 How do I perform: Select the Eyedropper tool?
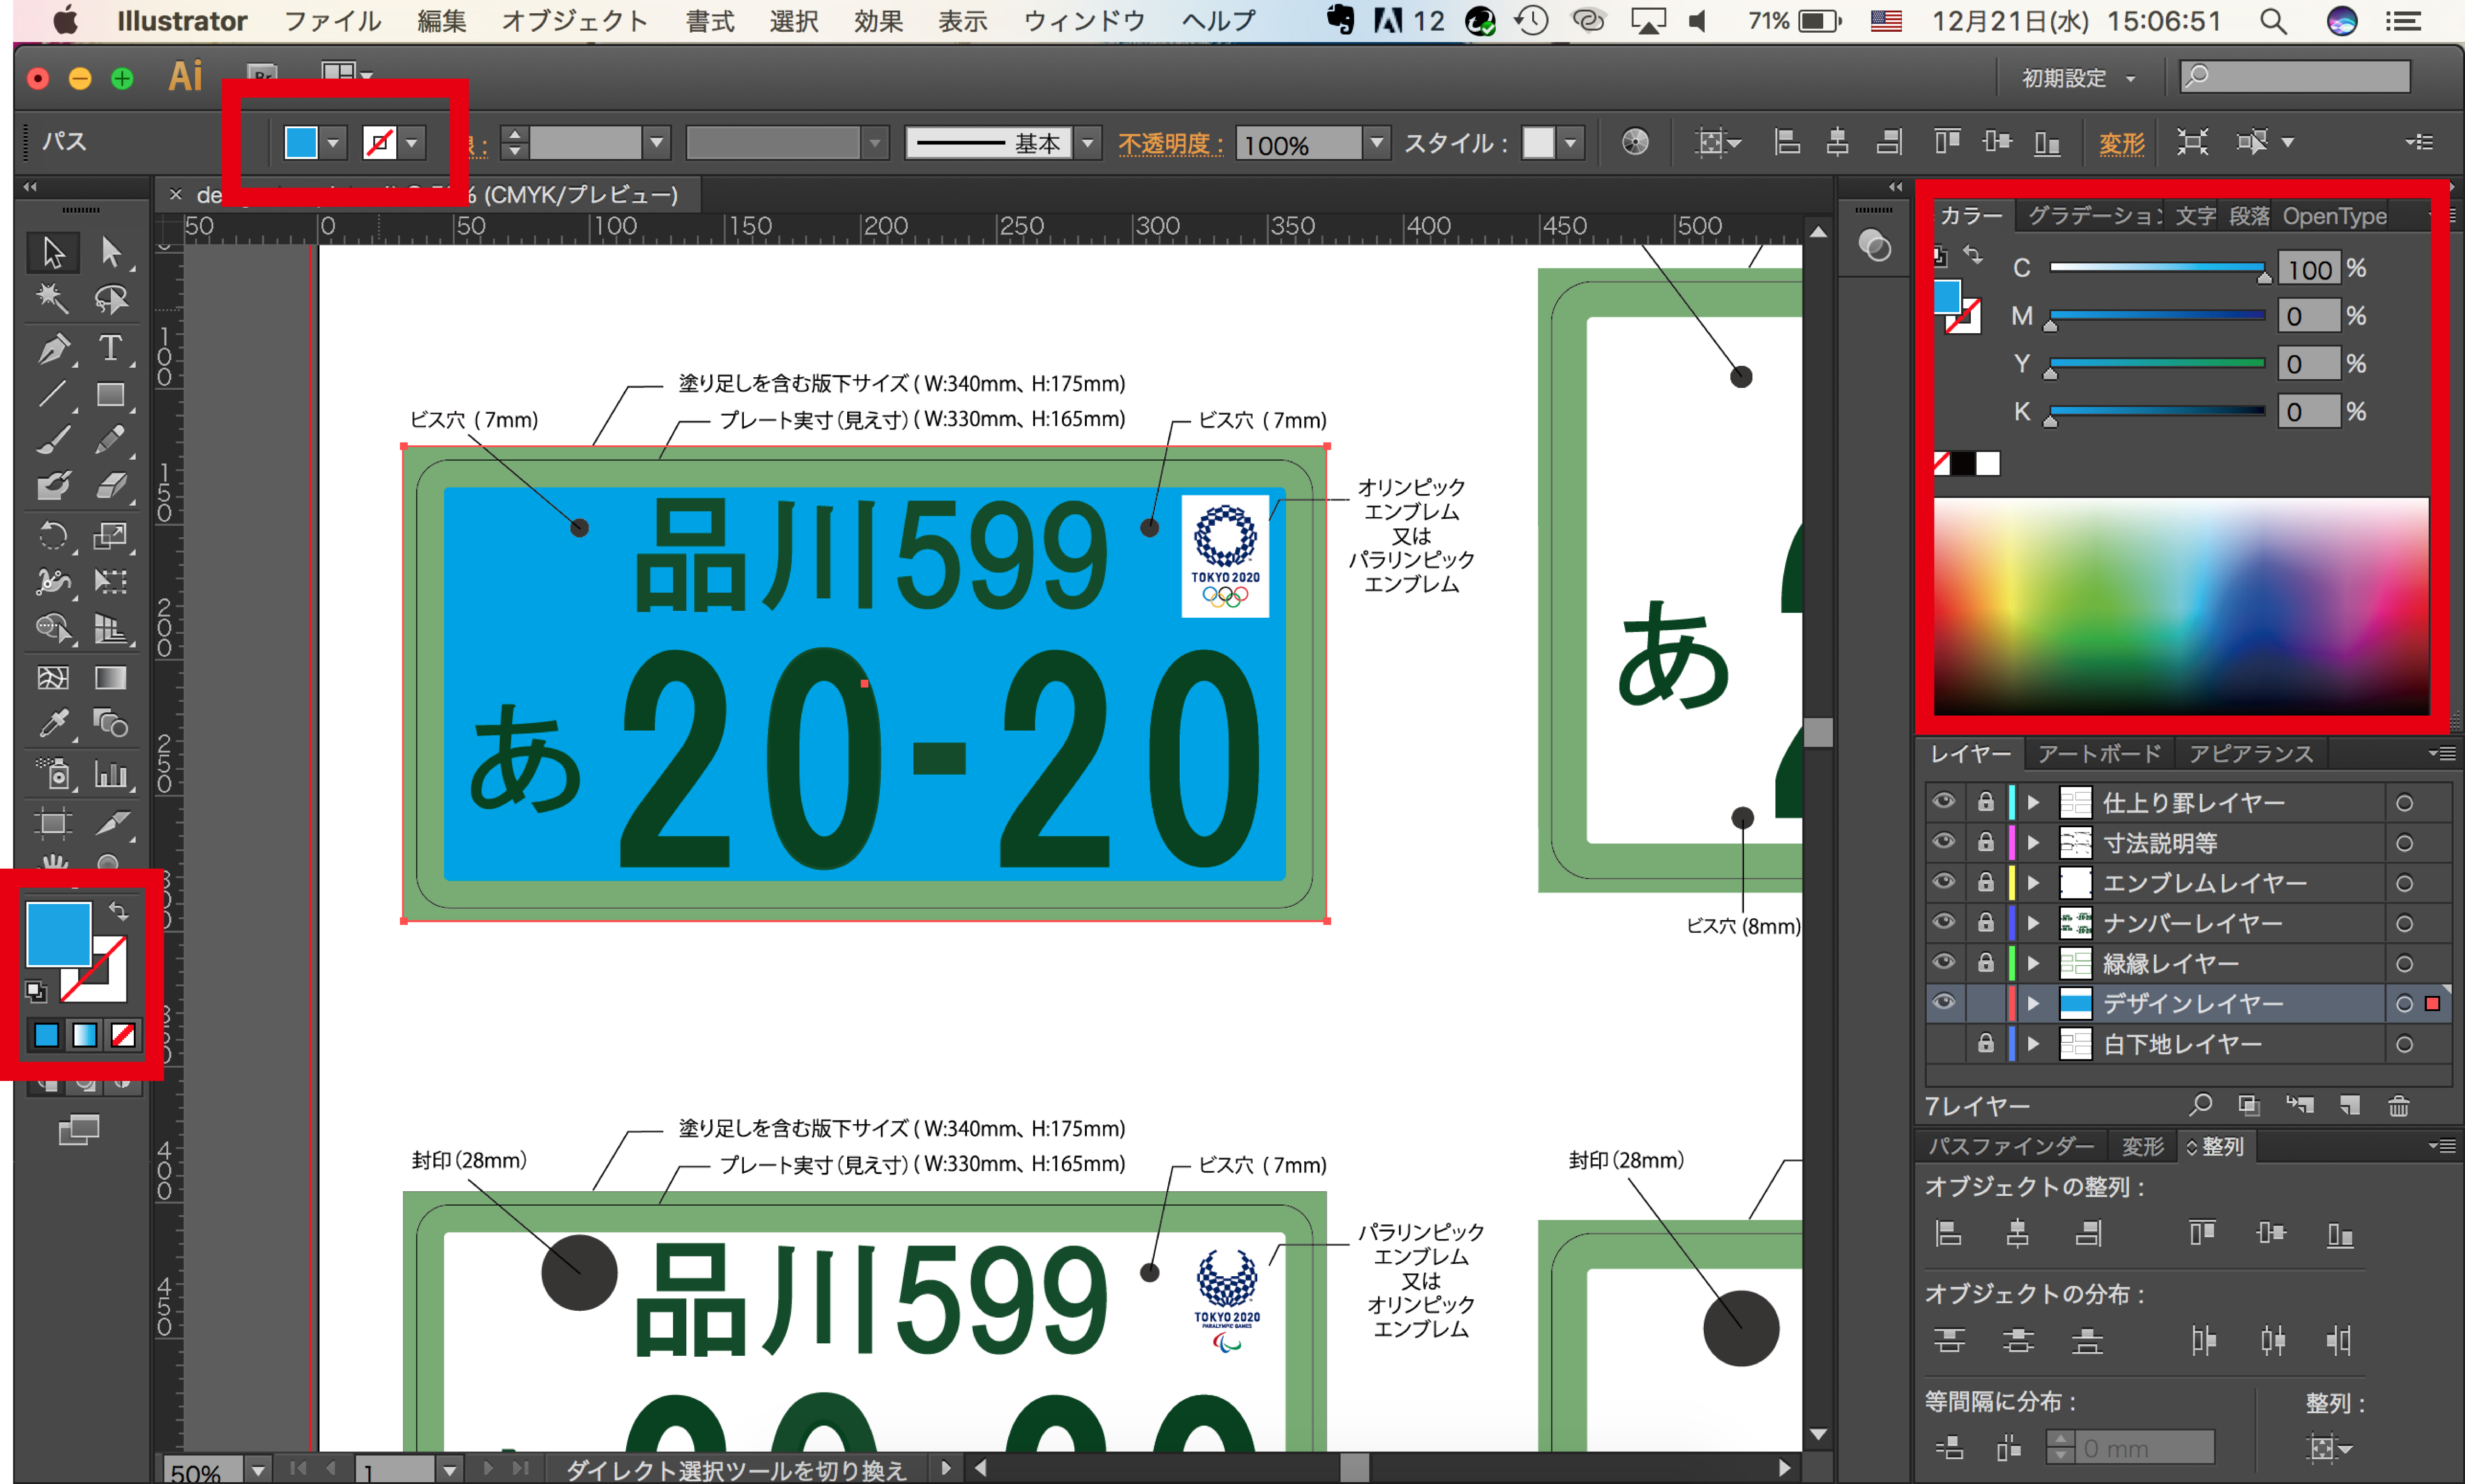pos(52,723)
